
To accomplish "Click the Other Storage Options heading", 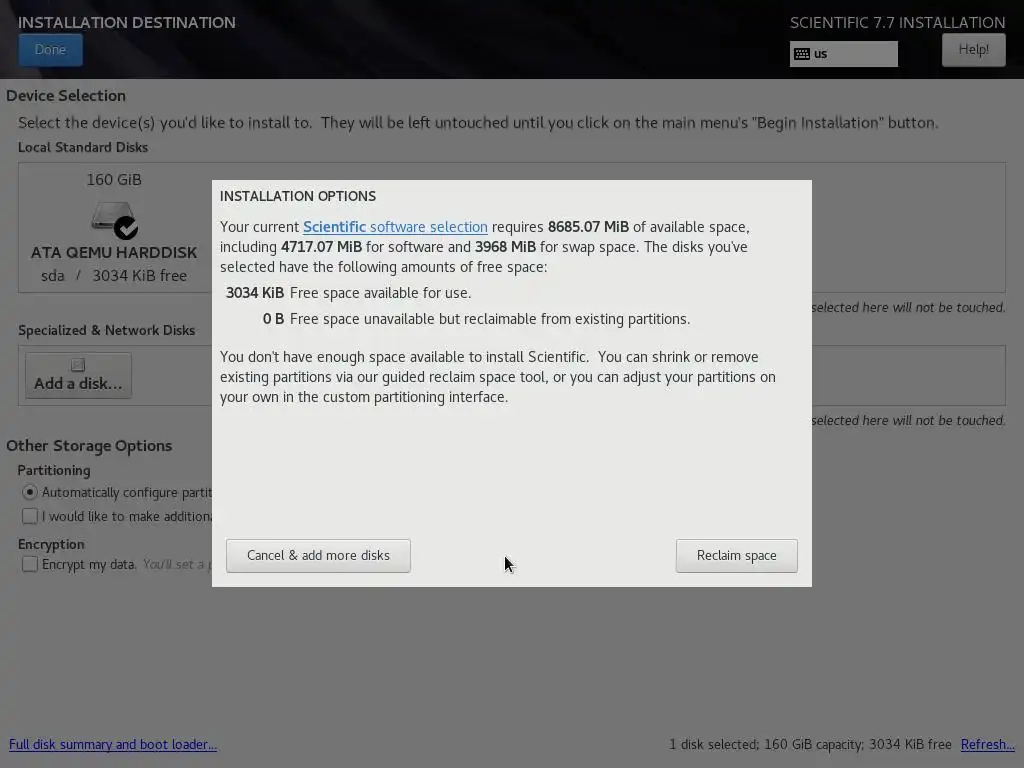I will 89,446.
